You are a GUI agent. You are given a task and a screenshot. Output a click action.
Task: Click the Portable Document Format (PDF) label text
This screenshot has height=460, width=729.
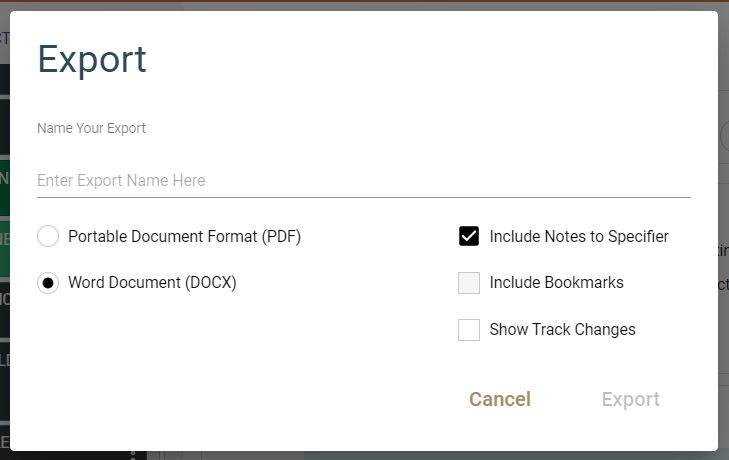(184, 237)
